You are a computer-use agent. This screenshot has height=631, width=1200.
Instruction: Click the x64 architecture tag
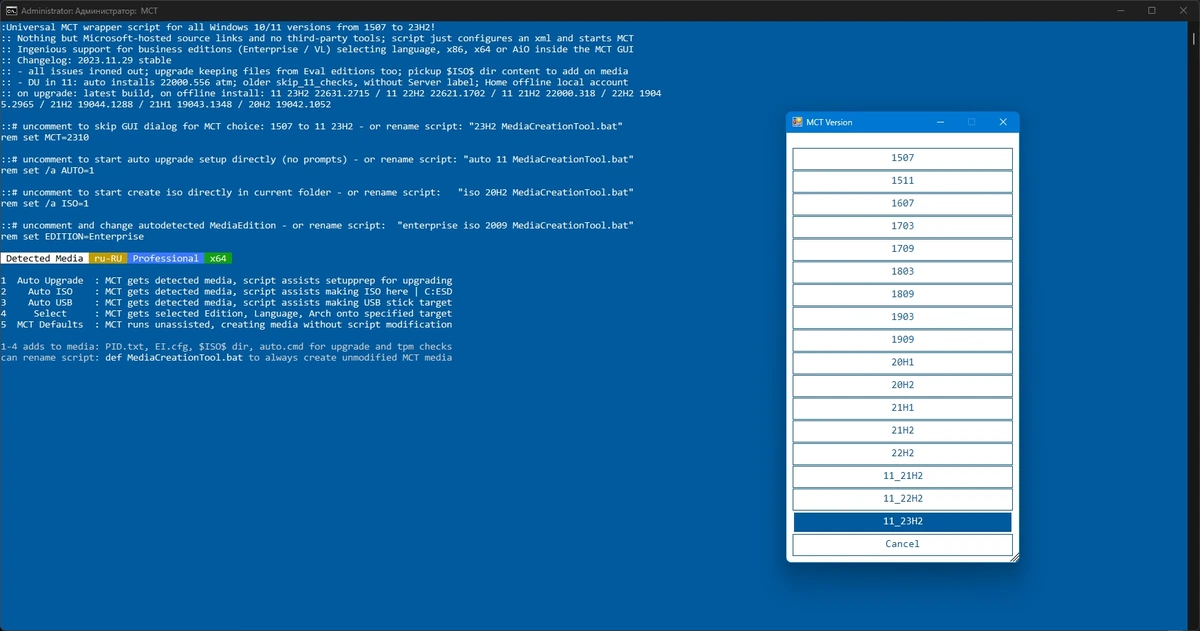point(218,258)
